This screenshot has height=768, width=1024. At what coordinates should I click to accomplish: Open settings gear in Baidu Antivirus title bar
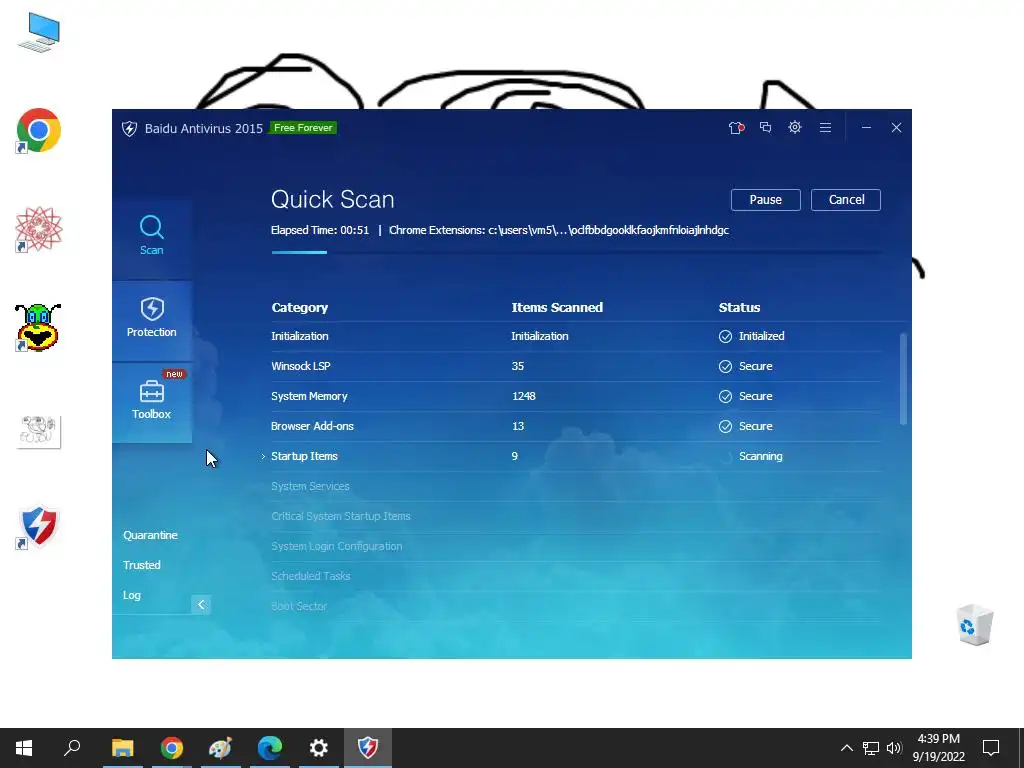point(795,127)
